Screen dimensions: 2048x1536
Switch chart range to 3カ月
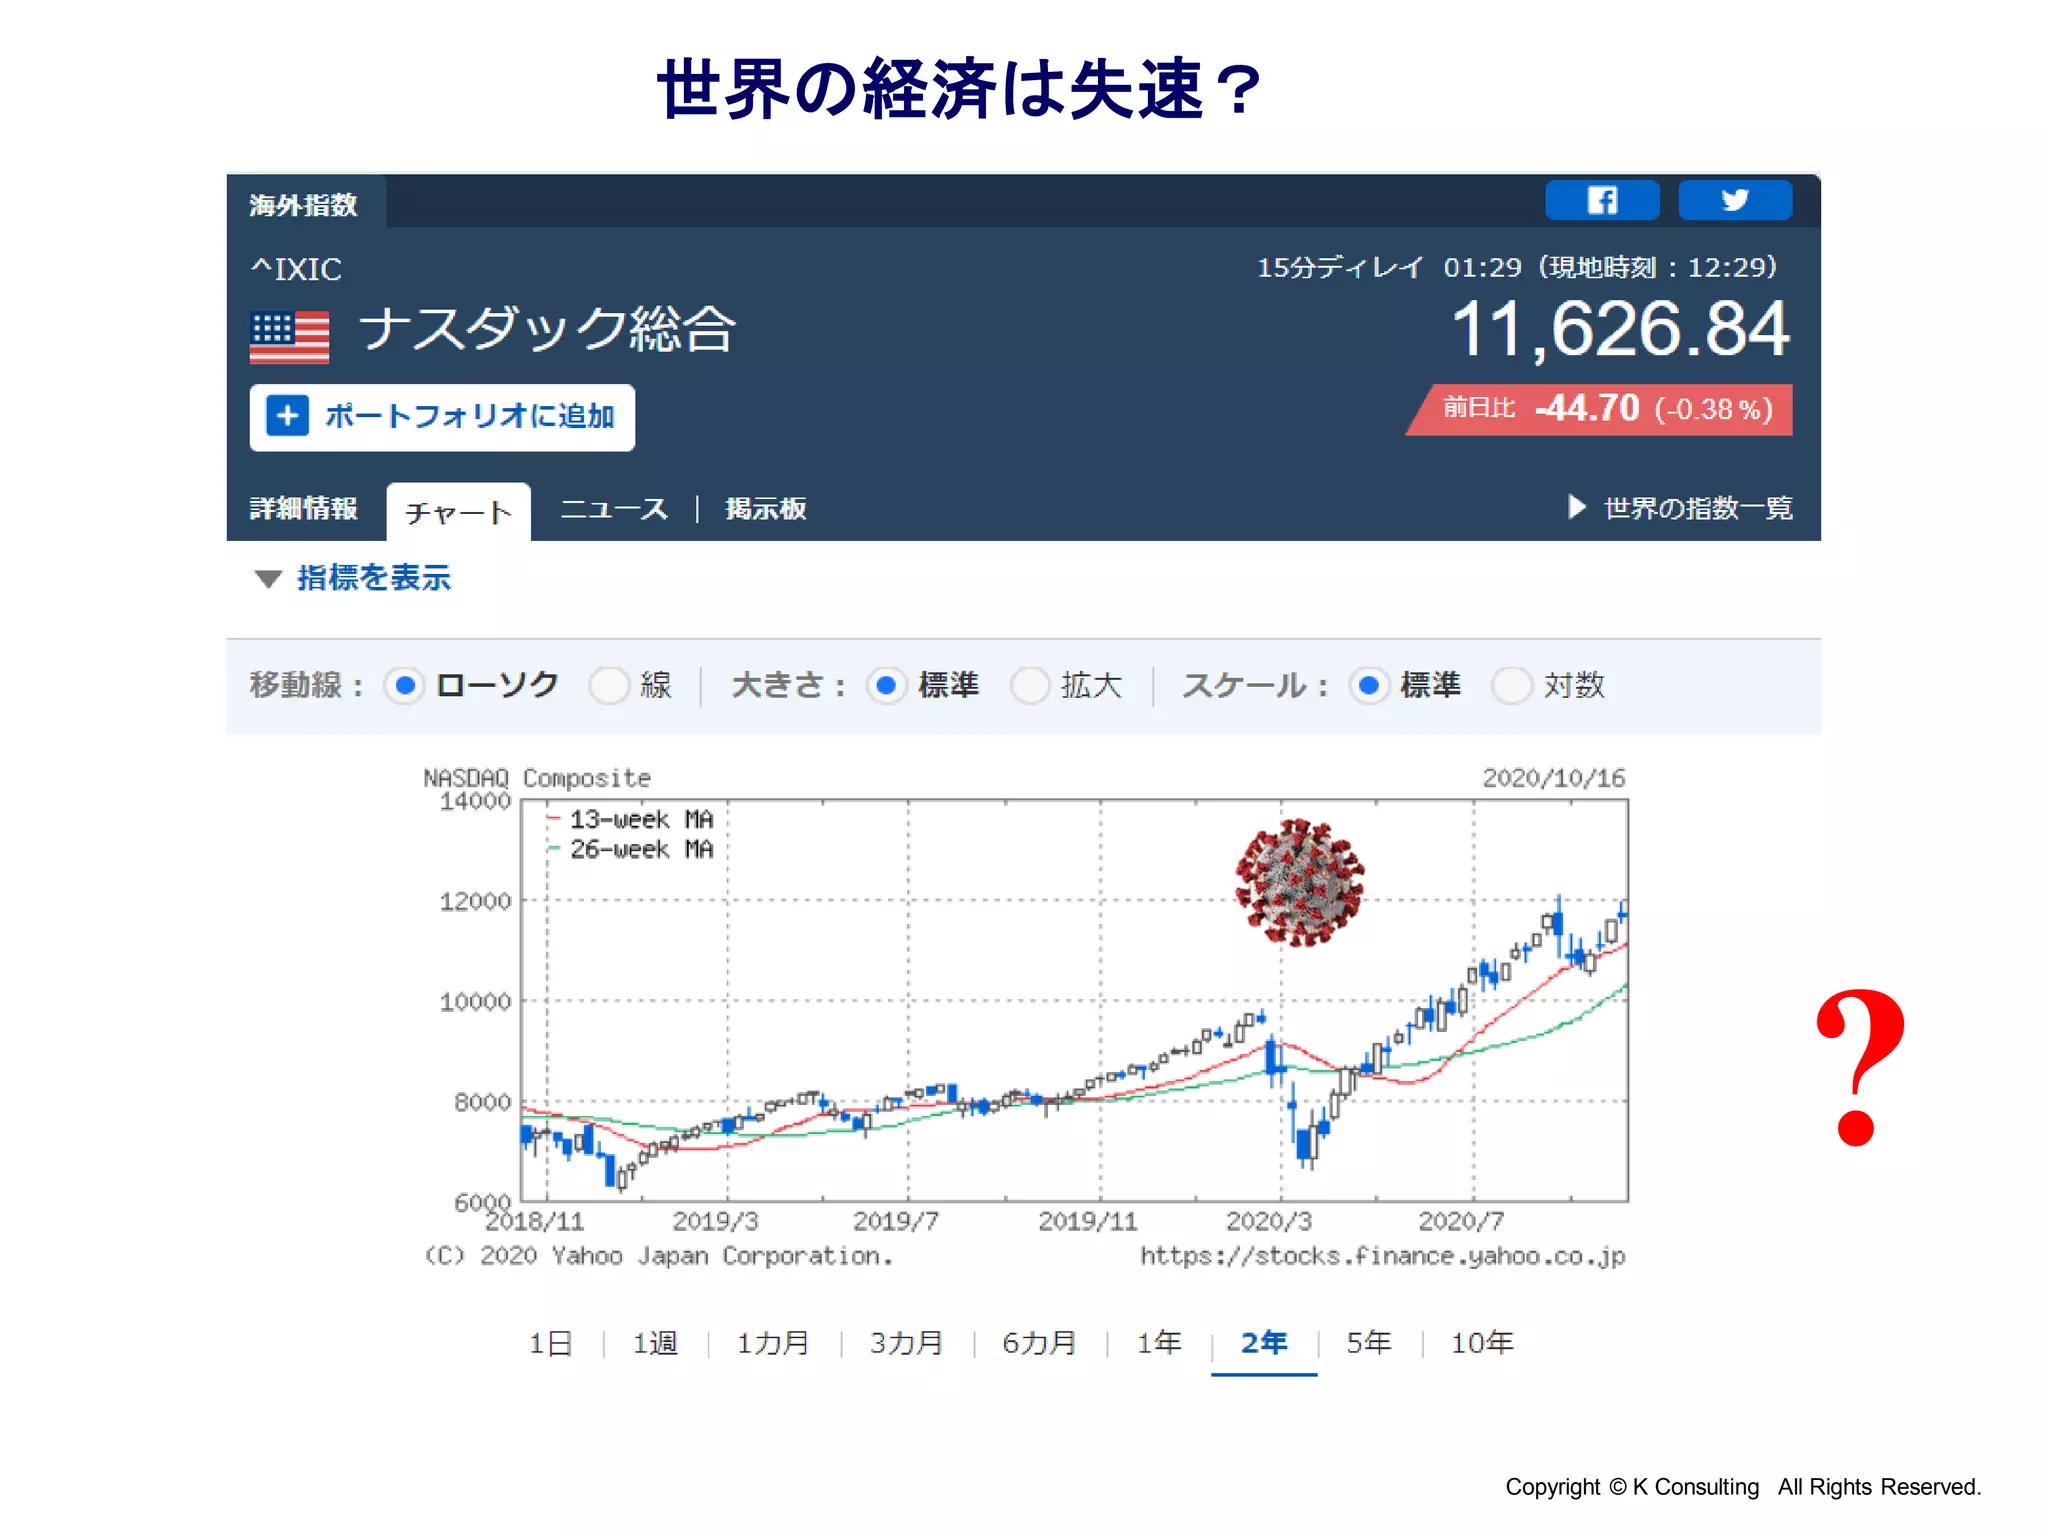[x=907, y=1343]
